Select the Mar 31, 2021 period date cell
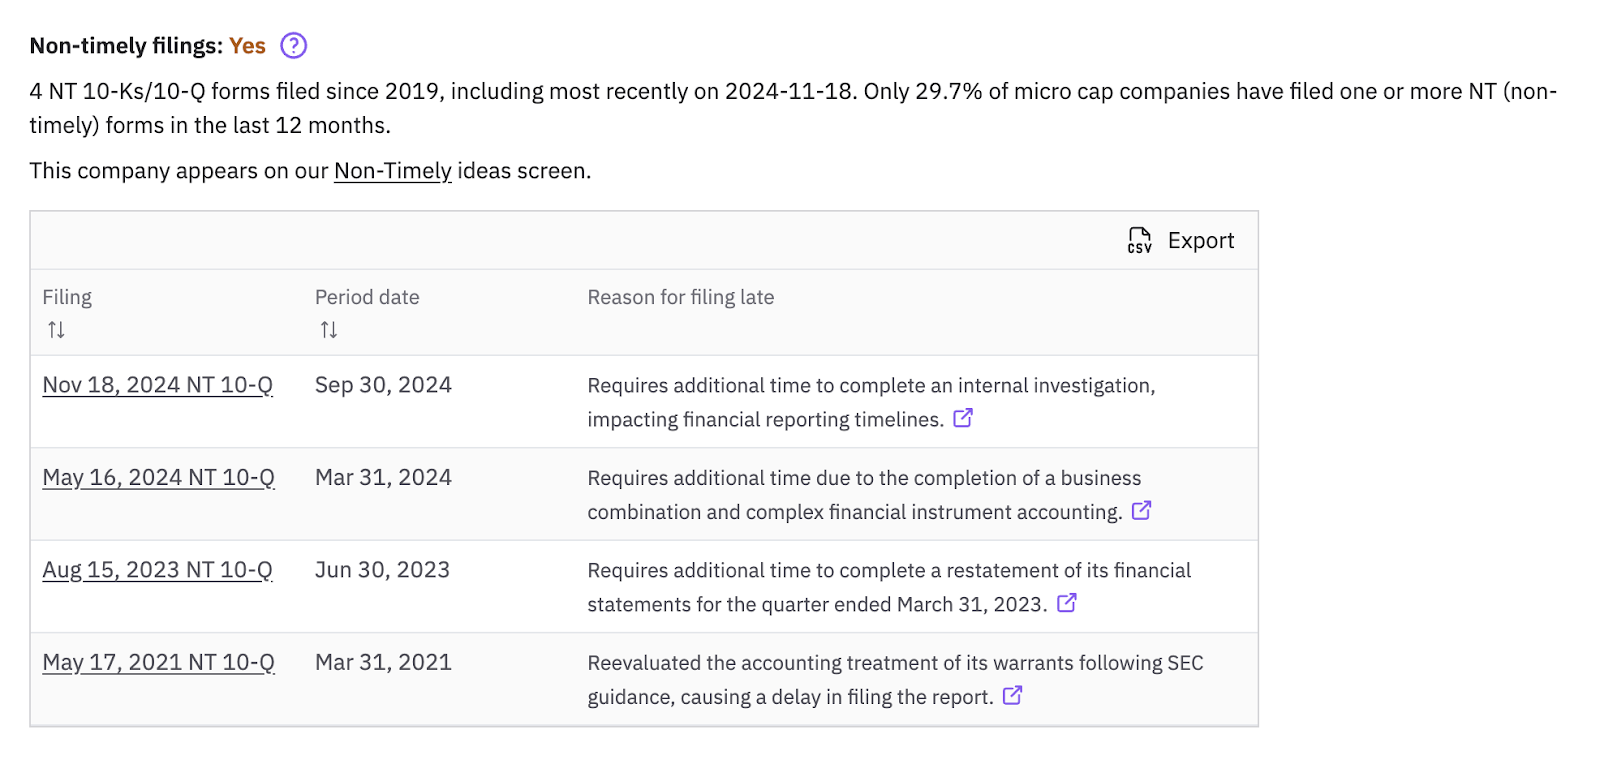This screenshot has width=1600, height=764. coord(383,662)
